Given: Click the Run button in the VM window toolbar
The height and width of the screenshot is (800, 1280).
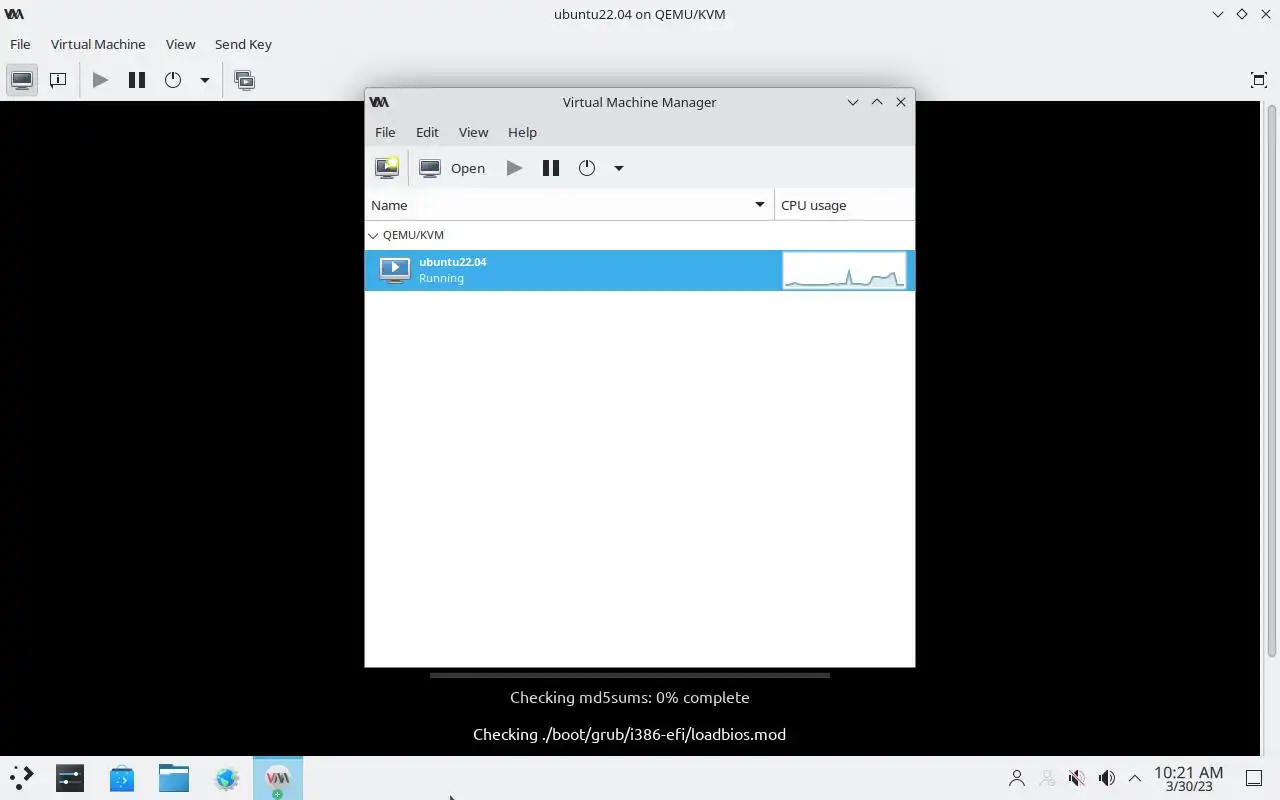Looking at the screenshot, I should pos(100,80).
